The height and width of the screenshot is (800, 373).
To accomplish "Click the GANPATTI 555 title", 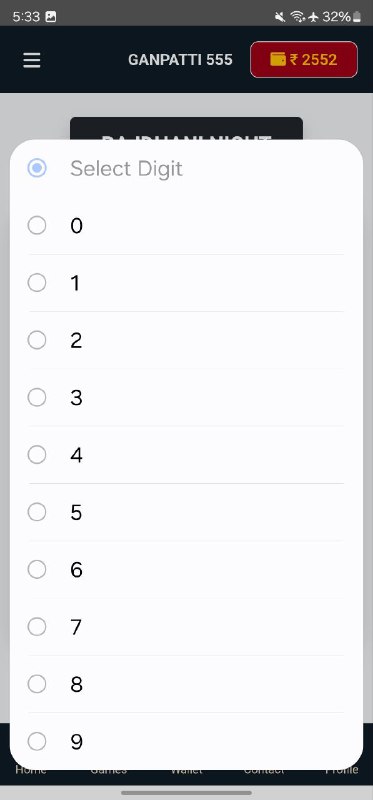I will coord(180,60).
